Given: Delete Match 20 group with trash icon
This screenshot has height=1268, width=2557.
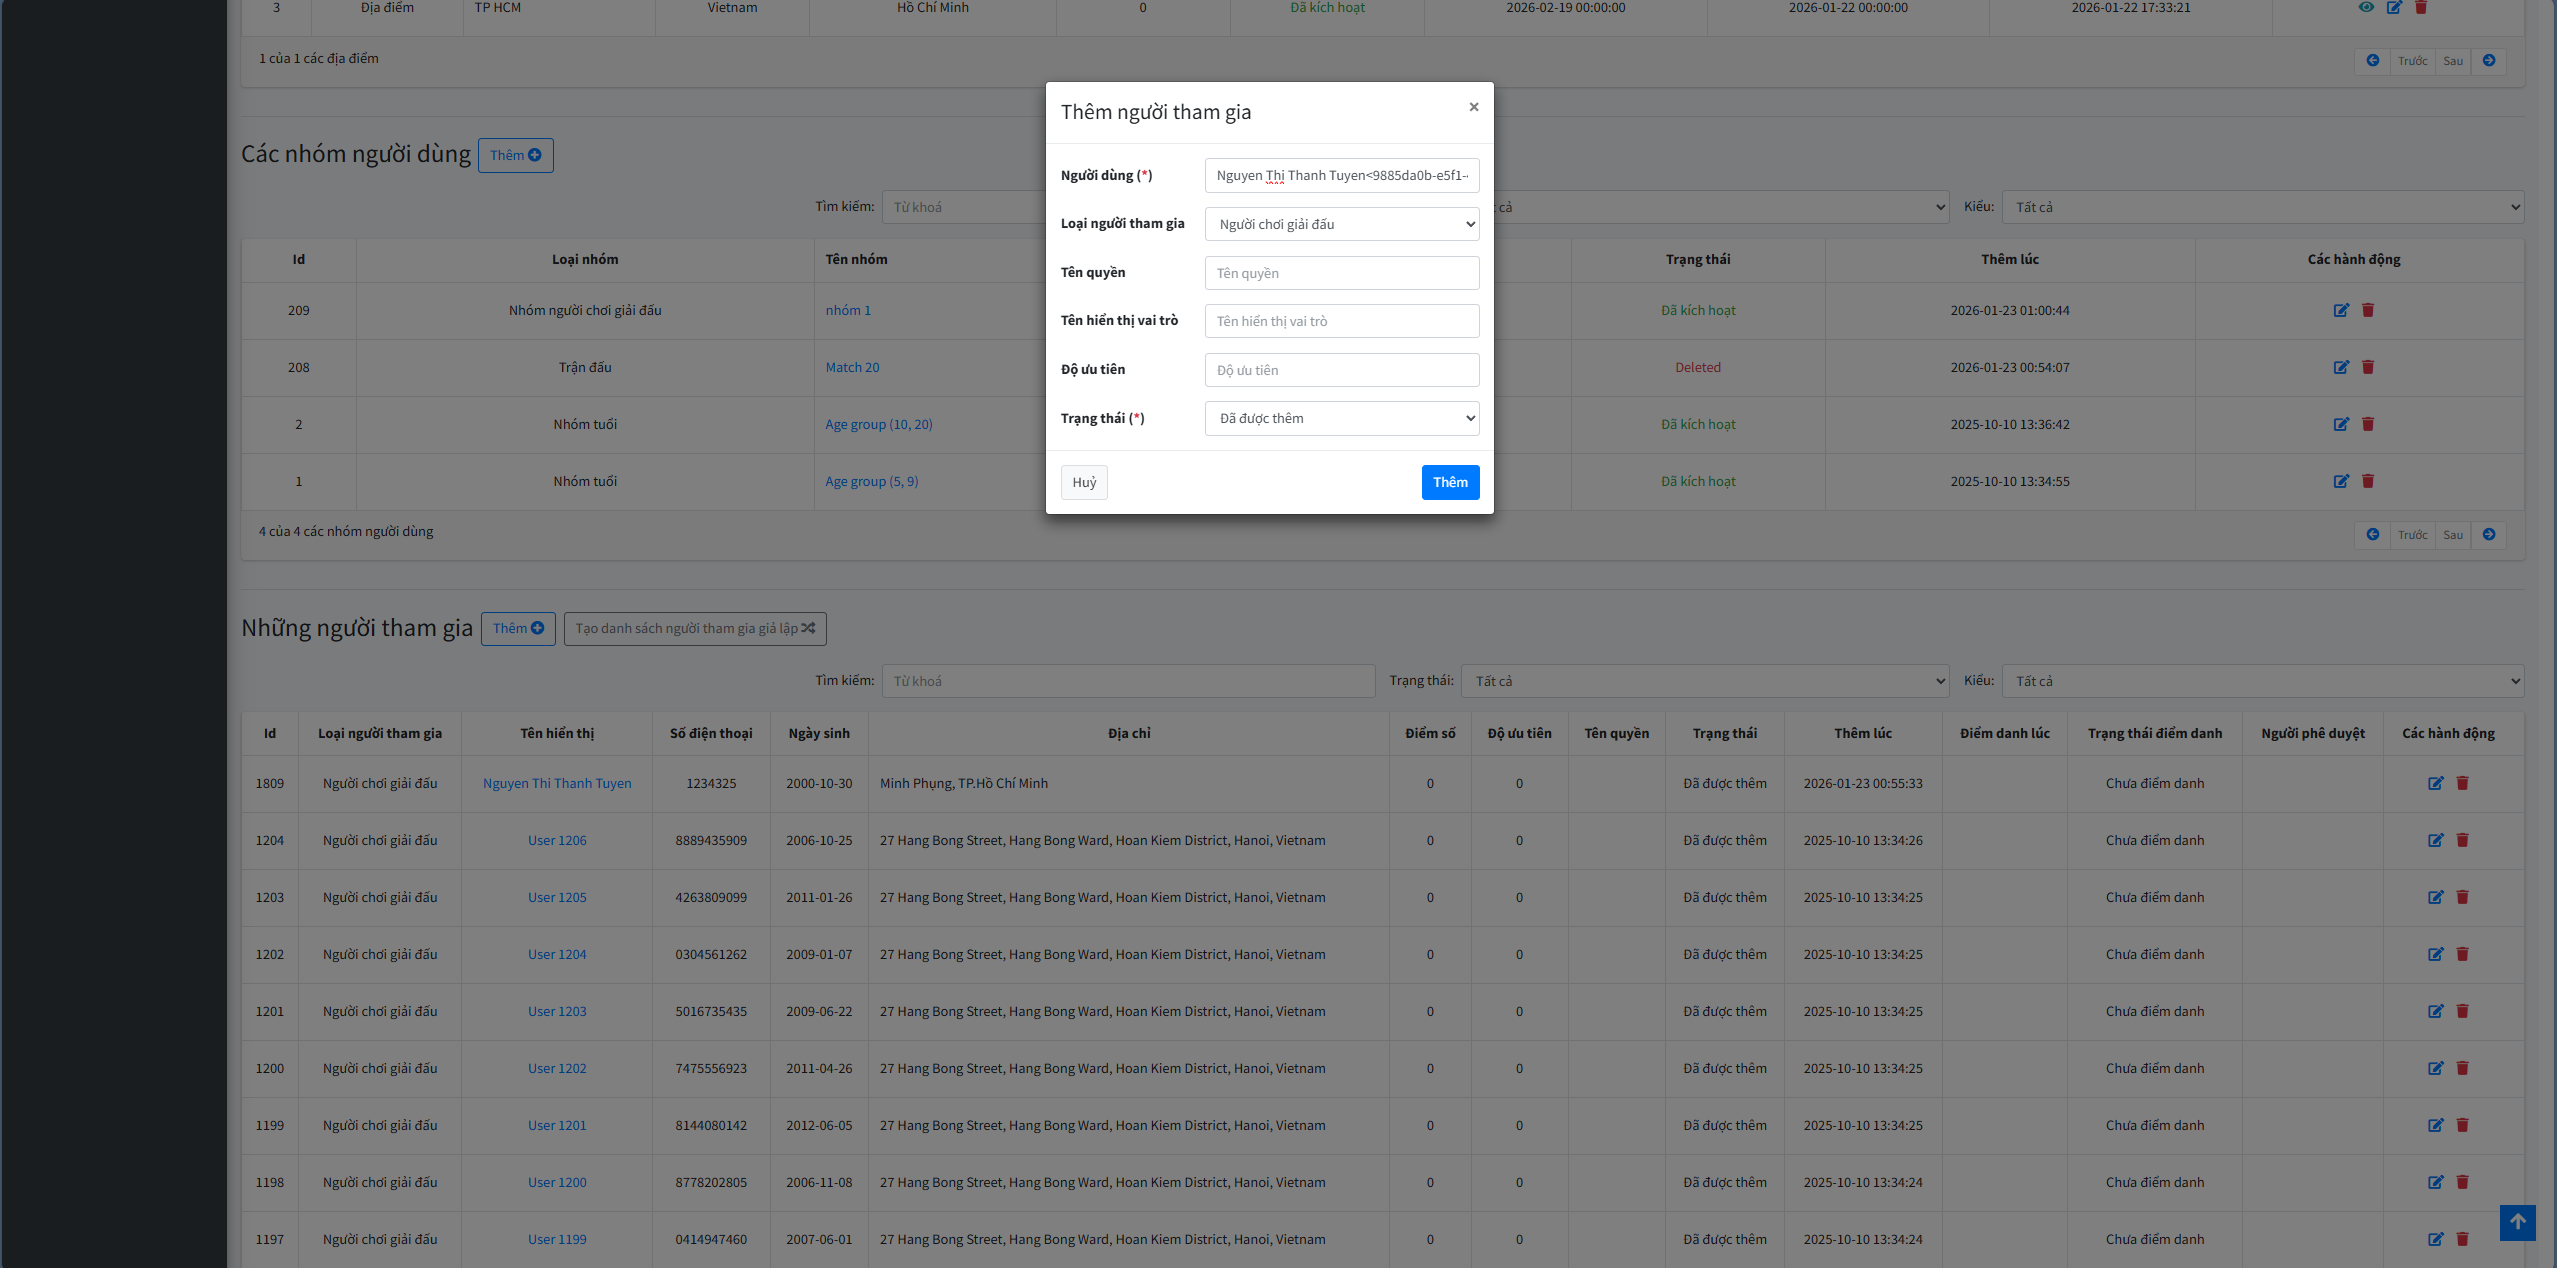Looking at the screenshot, I should [2367, 367].
